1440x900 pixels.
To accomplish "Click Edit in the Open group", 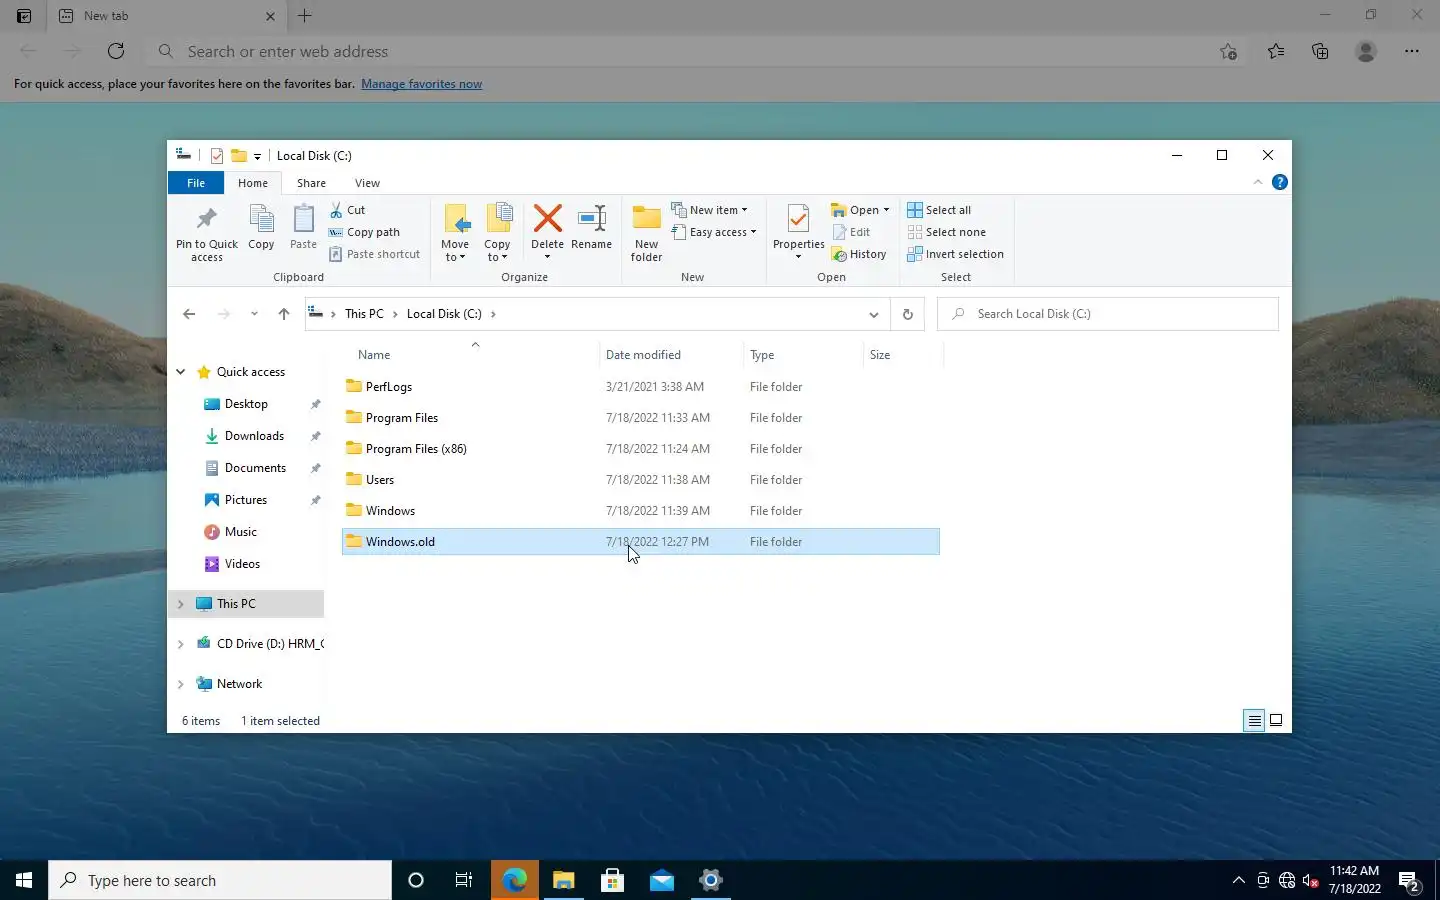I will [852, 232].
